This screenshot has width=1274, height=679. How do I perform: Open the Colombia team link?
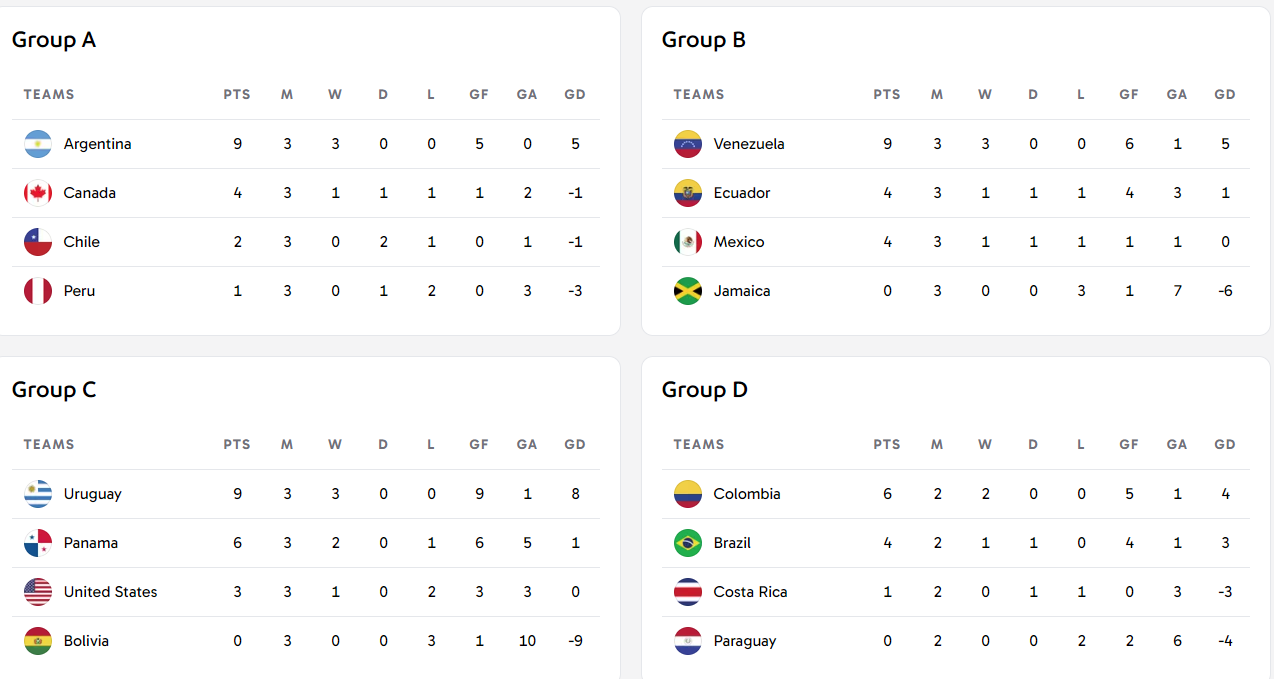746,494
